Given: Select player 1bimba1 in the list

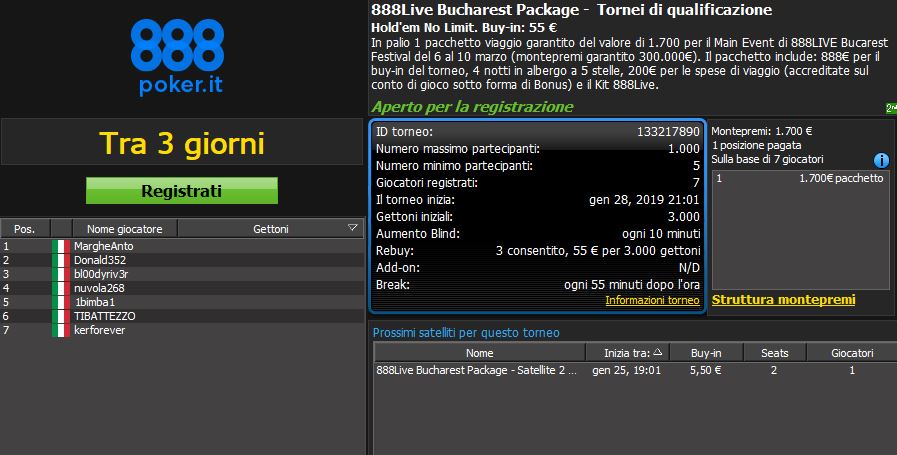Looking at the screenshot, I should click(182, 302).
